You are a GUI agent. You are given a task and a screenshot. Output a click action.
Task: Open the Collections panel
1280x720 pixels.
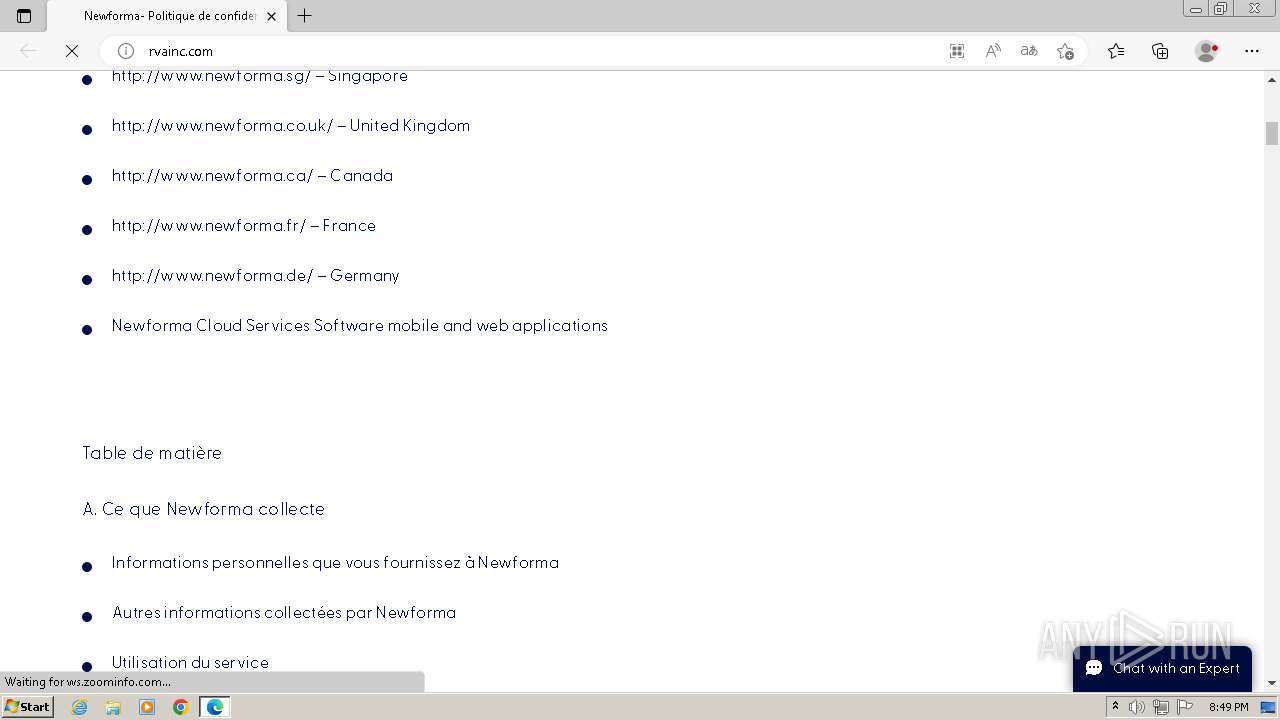[1160, 51]
